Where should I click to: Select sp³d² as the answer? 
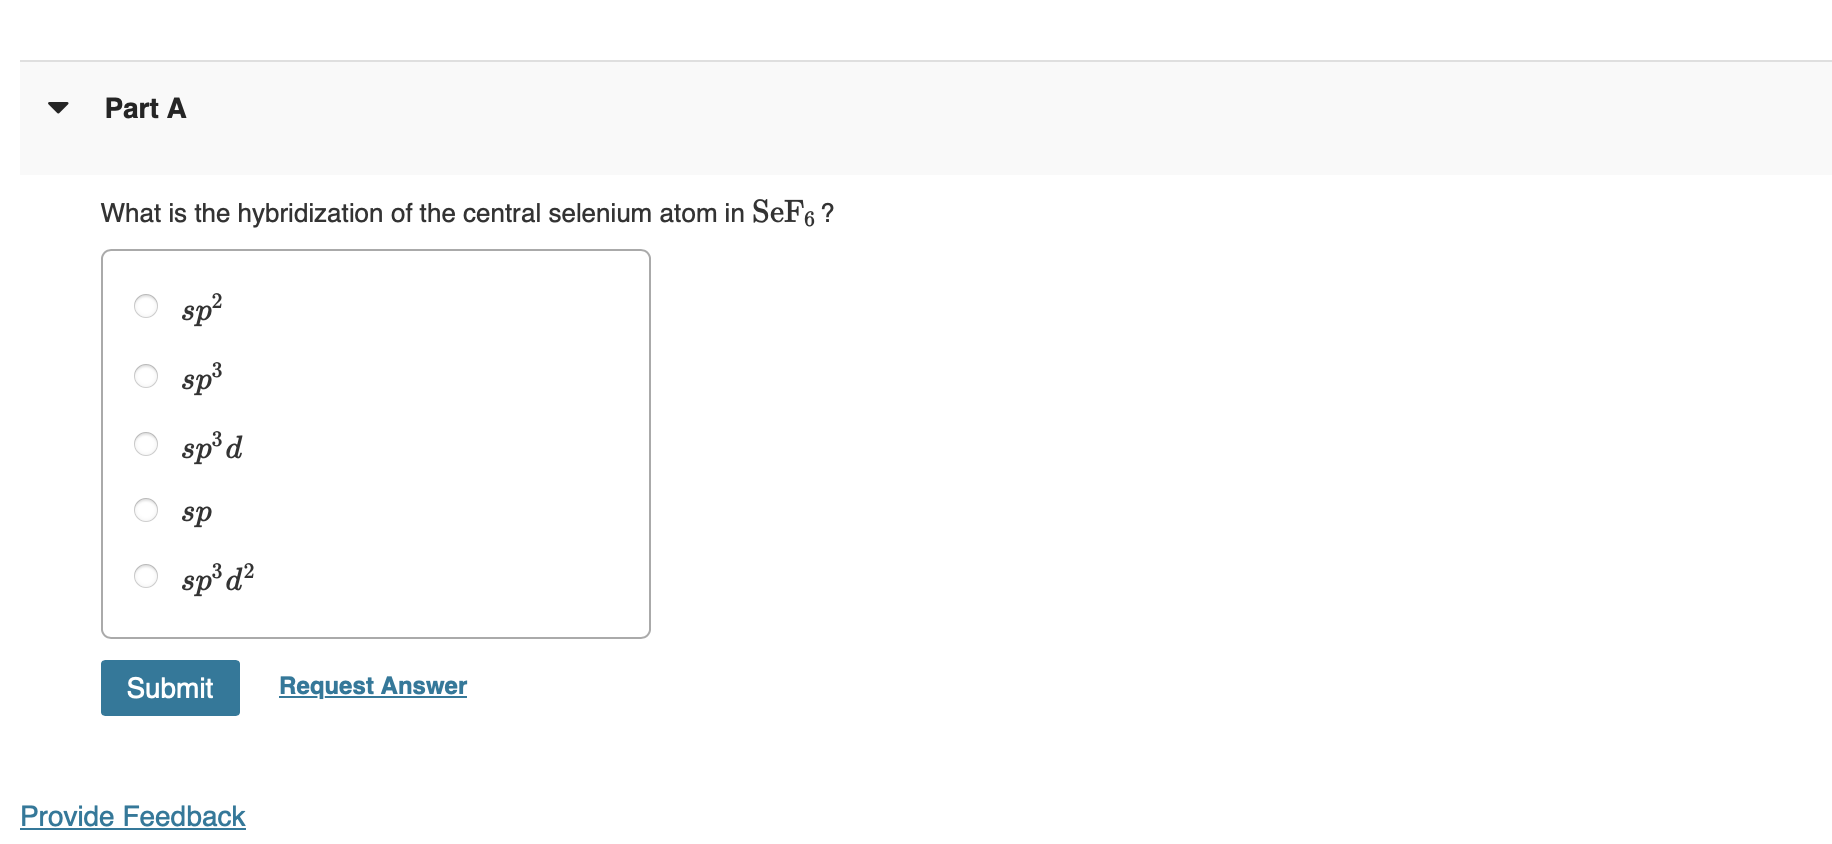coord(146,576)
